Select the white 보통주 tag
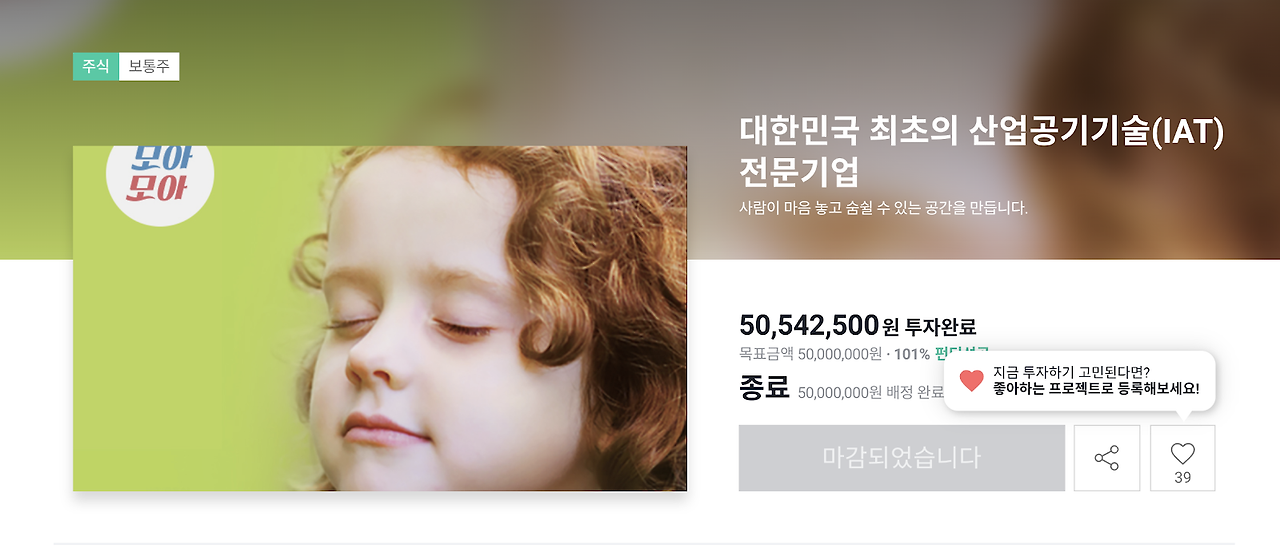Viewport: 1280px width, 560px height. (149, 66)
